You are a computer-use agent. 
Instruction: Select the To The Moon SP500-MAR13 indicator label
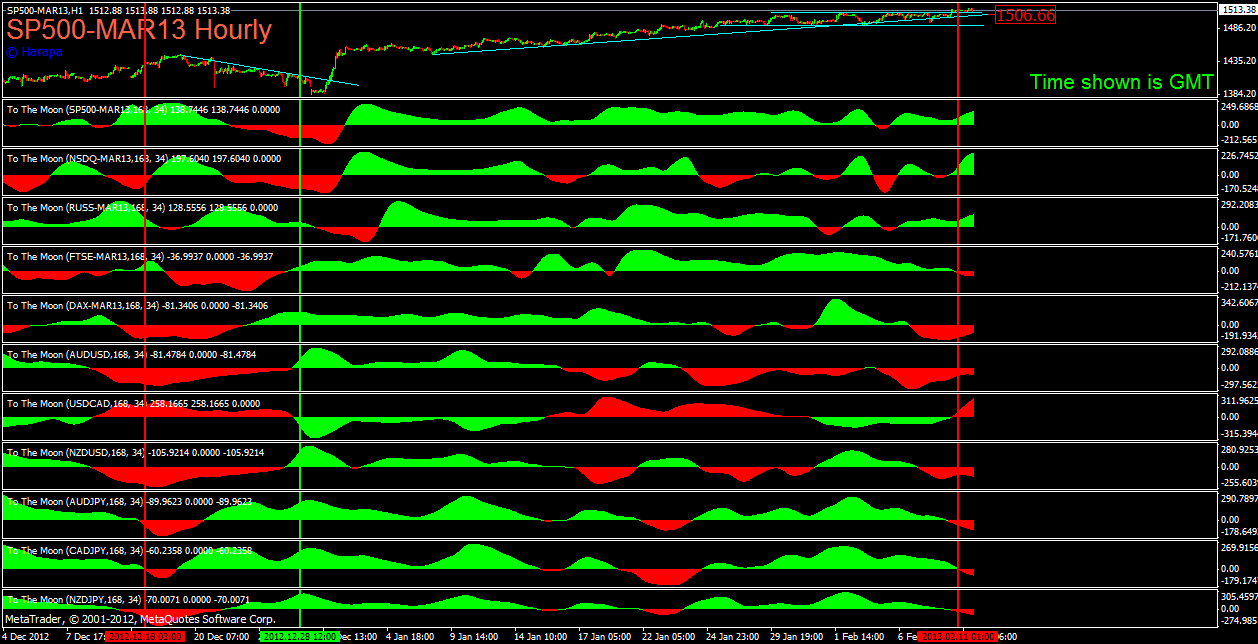(x=143, y=109)
